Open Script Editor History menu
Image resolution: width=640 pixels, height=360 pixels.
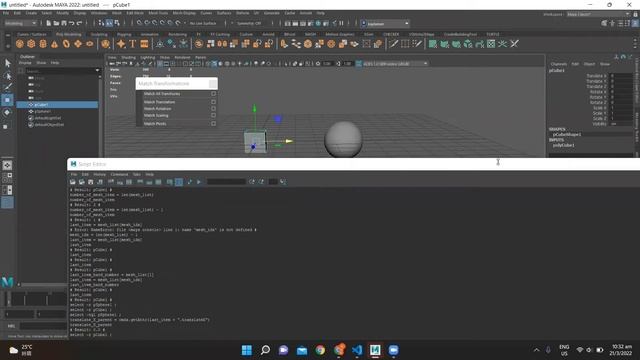pos(100,174)
